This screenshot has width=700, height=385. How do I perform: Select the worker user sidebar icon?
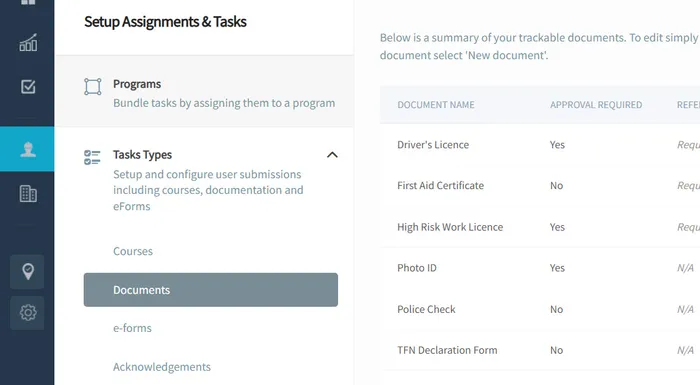(28, 149)
